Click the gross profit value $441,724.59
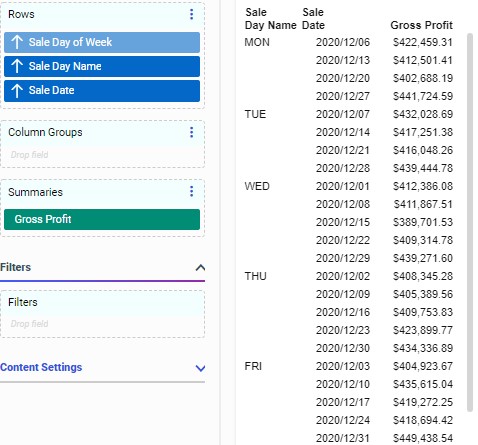 (423, 96)
